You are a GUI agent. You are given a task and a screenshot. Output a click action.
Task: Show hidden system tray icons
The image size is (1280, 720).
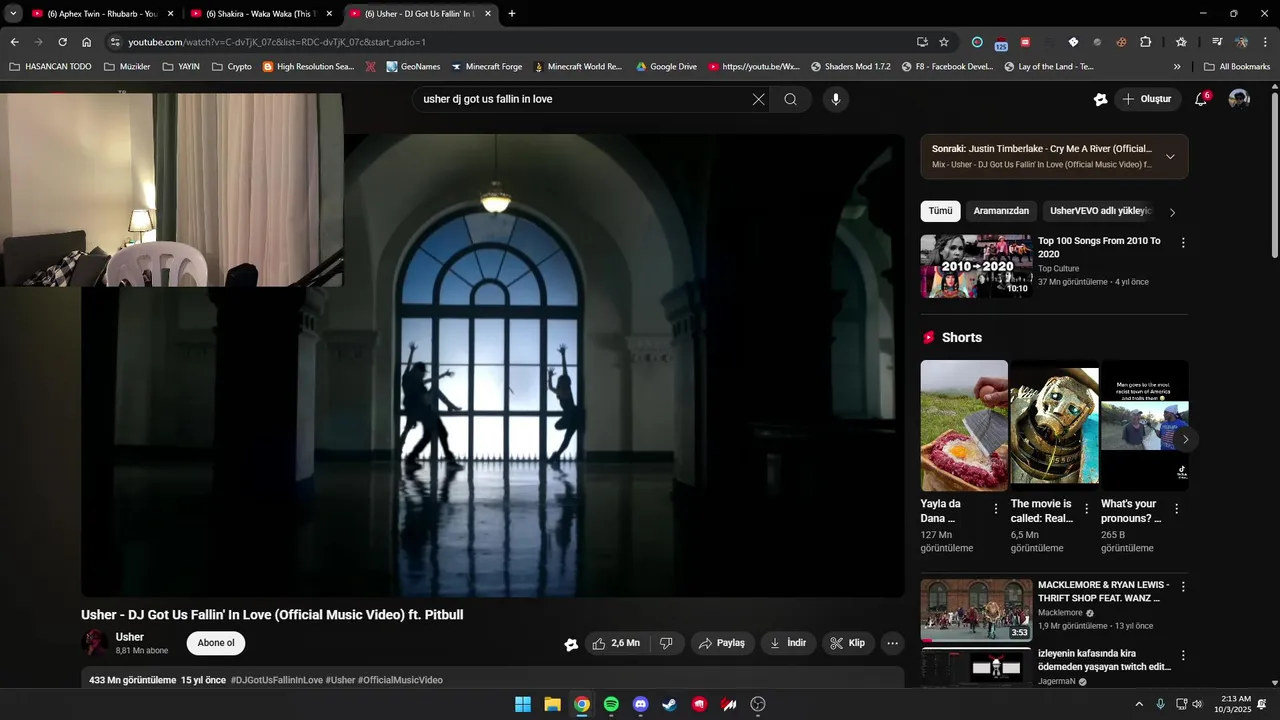(x=1138, y=704)
